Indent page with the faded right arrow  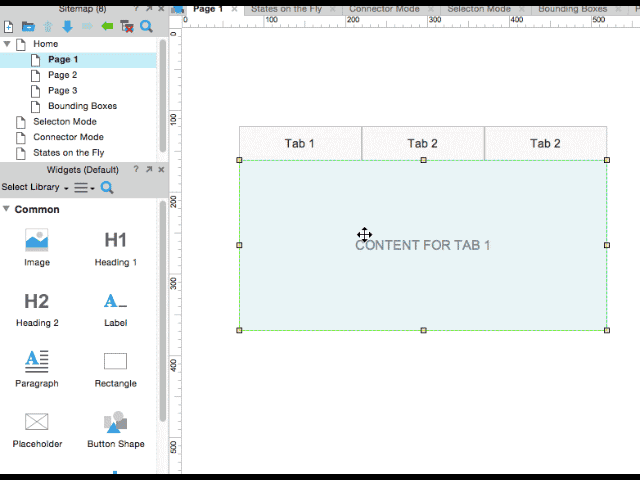click(x=87, y=27)
